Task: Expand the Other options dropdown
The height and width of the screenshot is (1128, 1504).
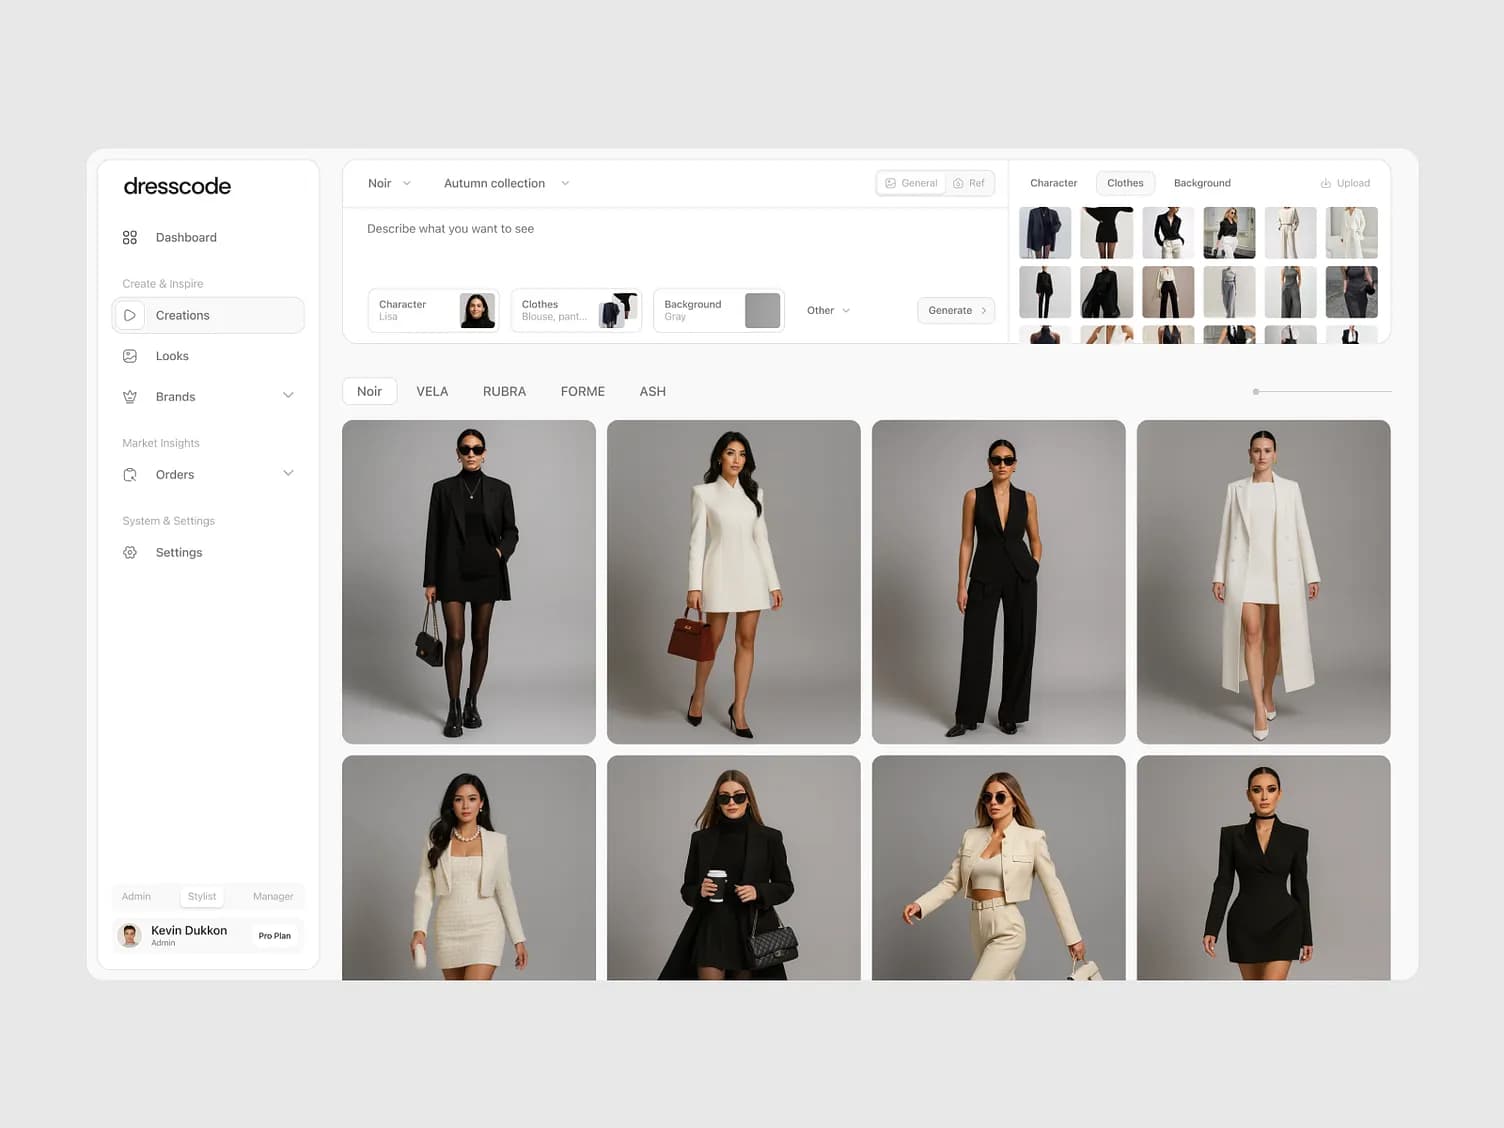Action: 828,310
